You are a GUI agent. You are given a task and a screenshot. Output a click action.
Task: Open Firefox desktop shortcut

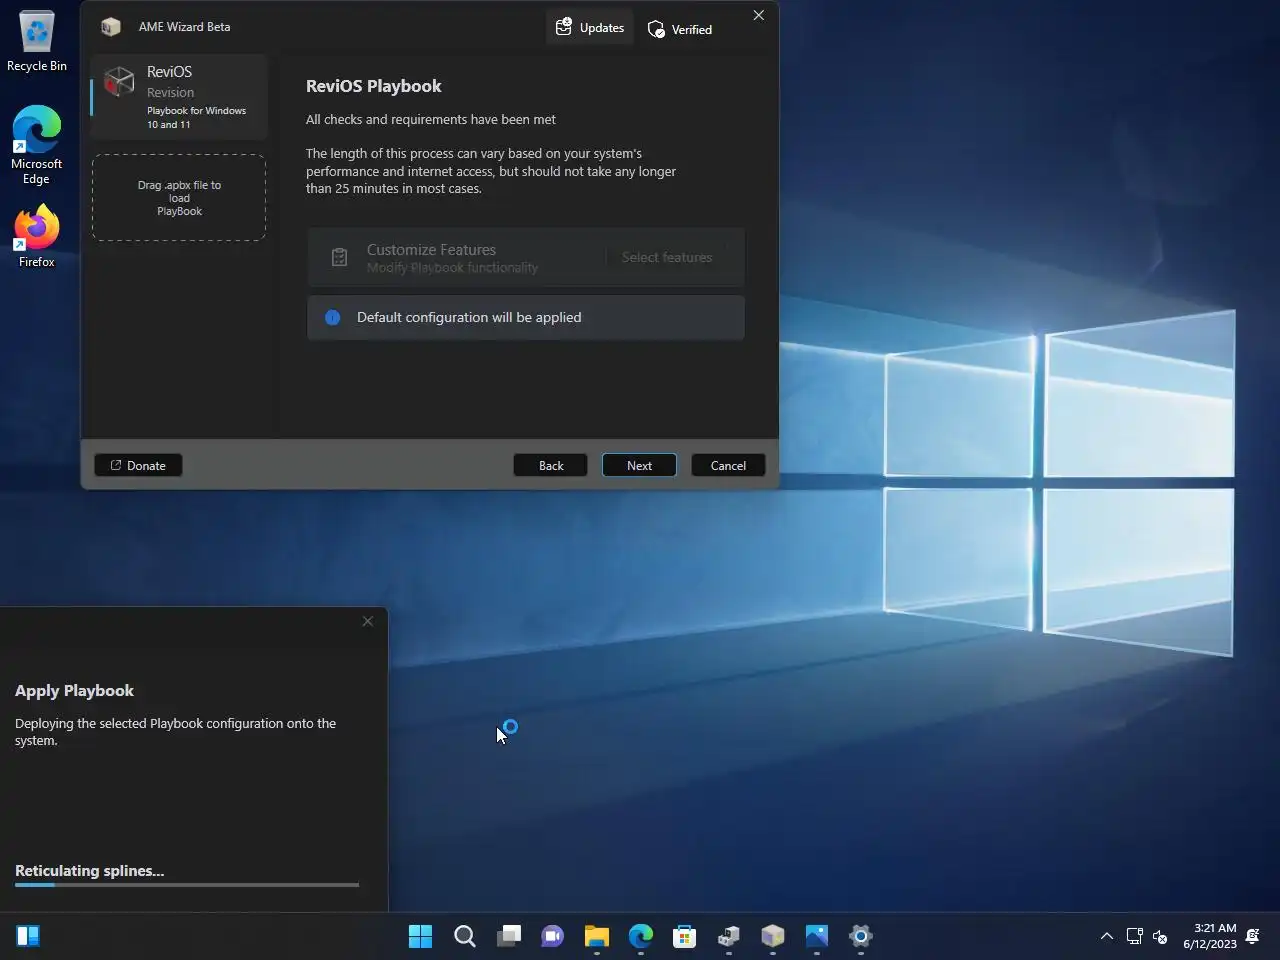pos(37,236)
